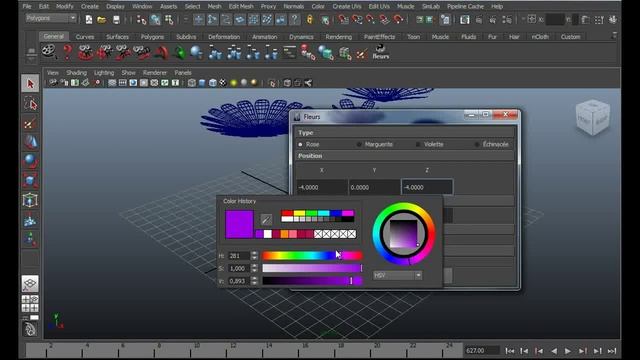Enable wireframe cube display in panel toolbar
This screenshot has height=360, width=640.
(192, 83)
